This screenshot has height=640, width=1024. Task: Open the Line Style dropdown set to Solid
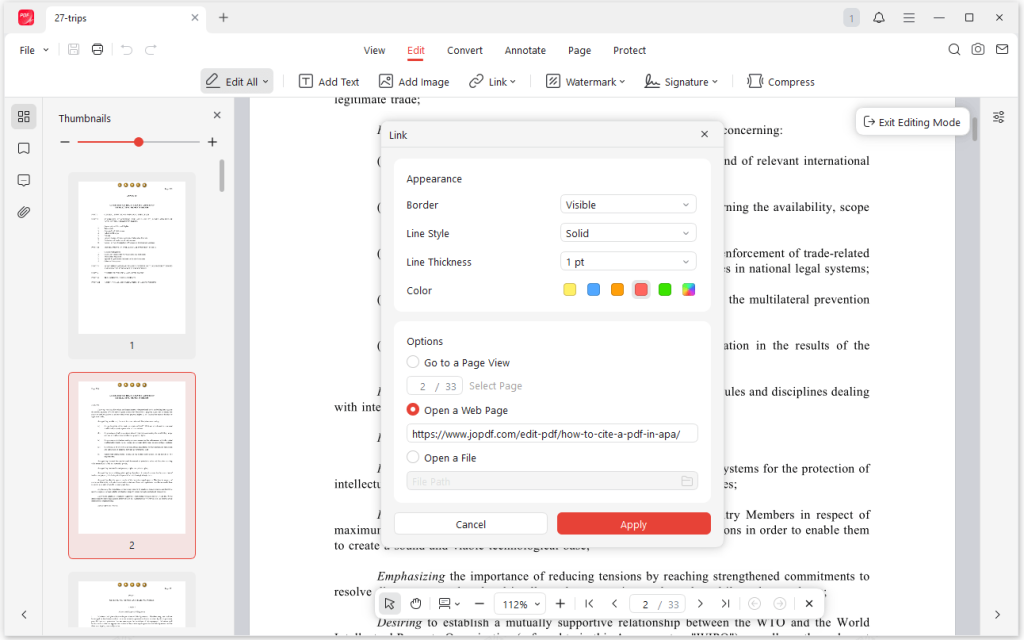(x=628, y=233)
